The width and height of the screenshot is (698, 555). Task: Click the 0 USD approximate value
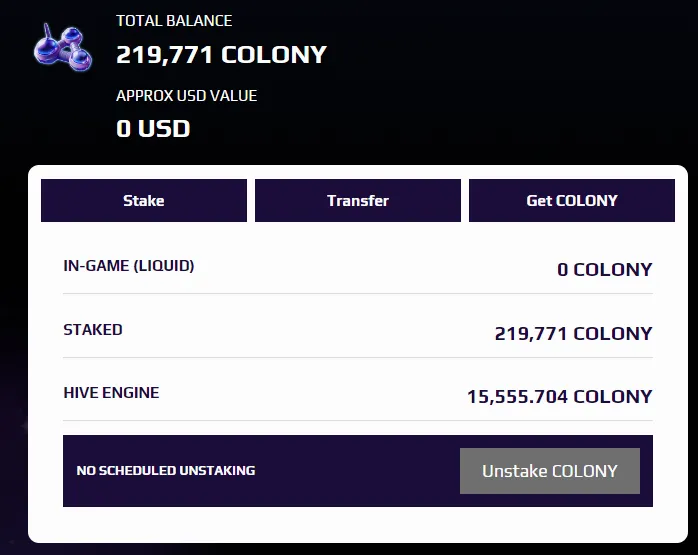[x=153, y=129]
